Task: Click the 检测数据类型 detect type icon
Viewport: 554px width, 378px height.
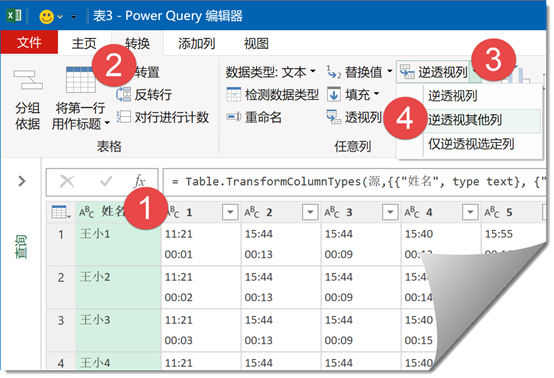Action: pos(234,95)
